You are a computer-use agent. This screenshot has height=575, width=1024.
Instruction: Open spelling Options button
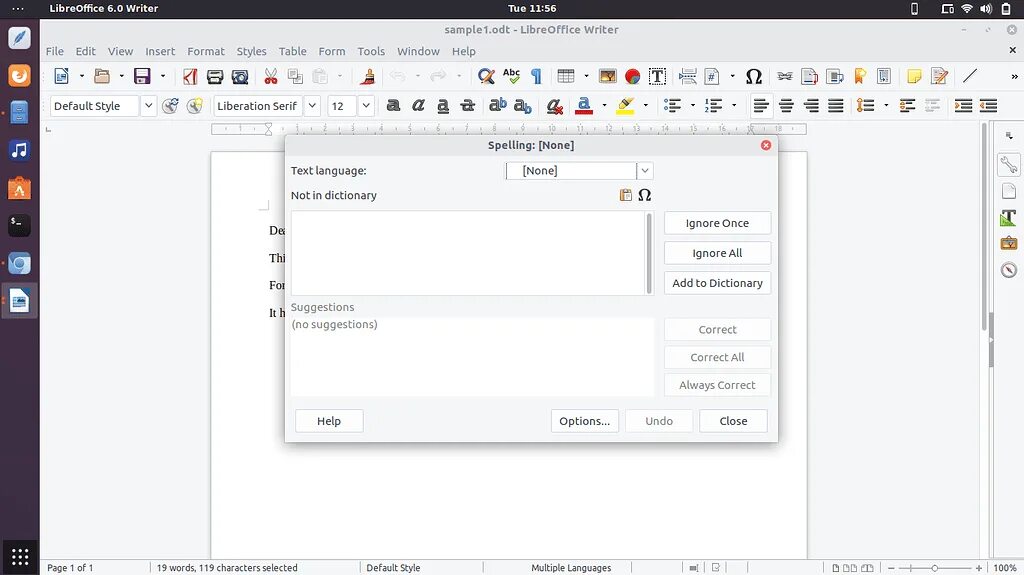(584, 421)
